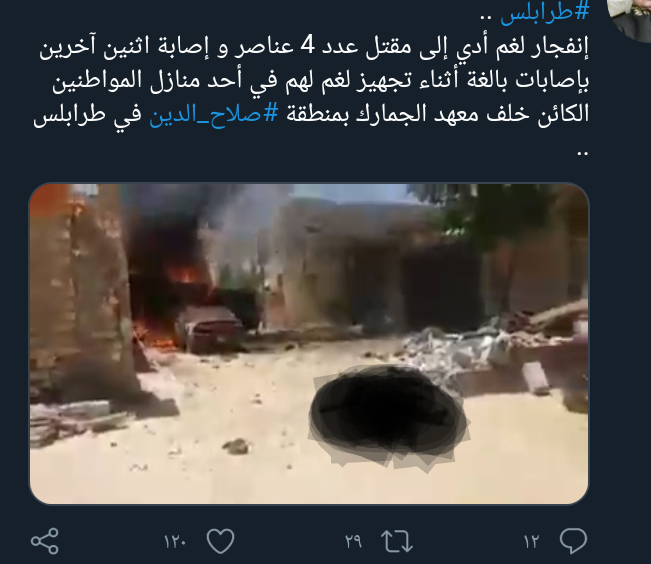Click the tweet's first line mentioning 4 عناصر

(314, 47)
